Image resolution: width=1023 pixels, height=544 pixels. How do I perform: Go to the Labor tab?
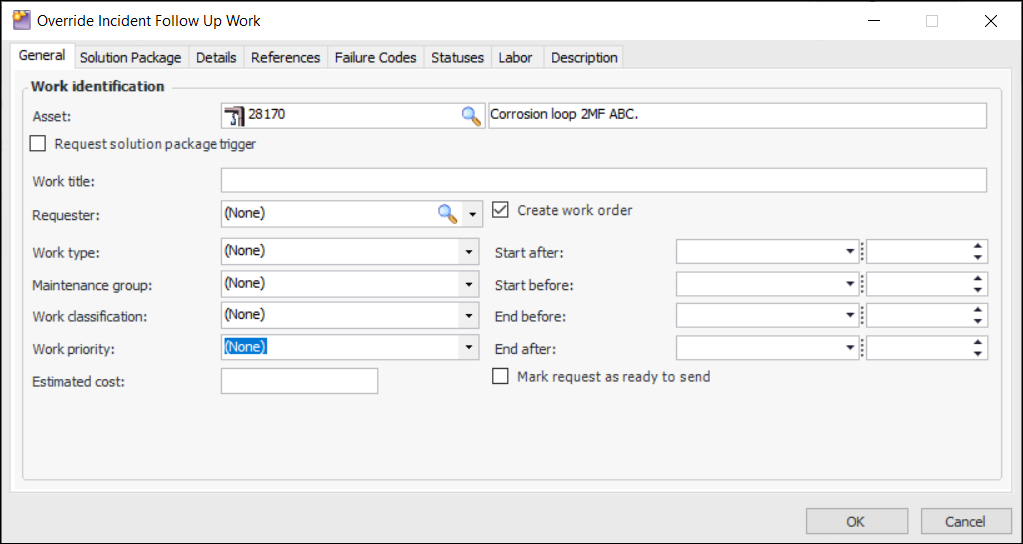coord(515,58)
